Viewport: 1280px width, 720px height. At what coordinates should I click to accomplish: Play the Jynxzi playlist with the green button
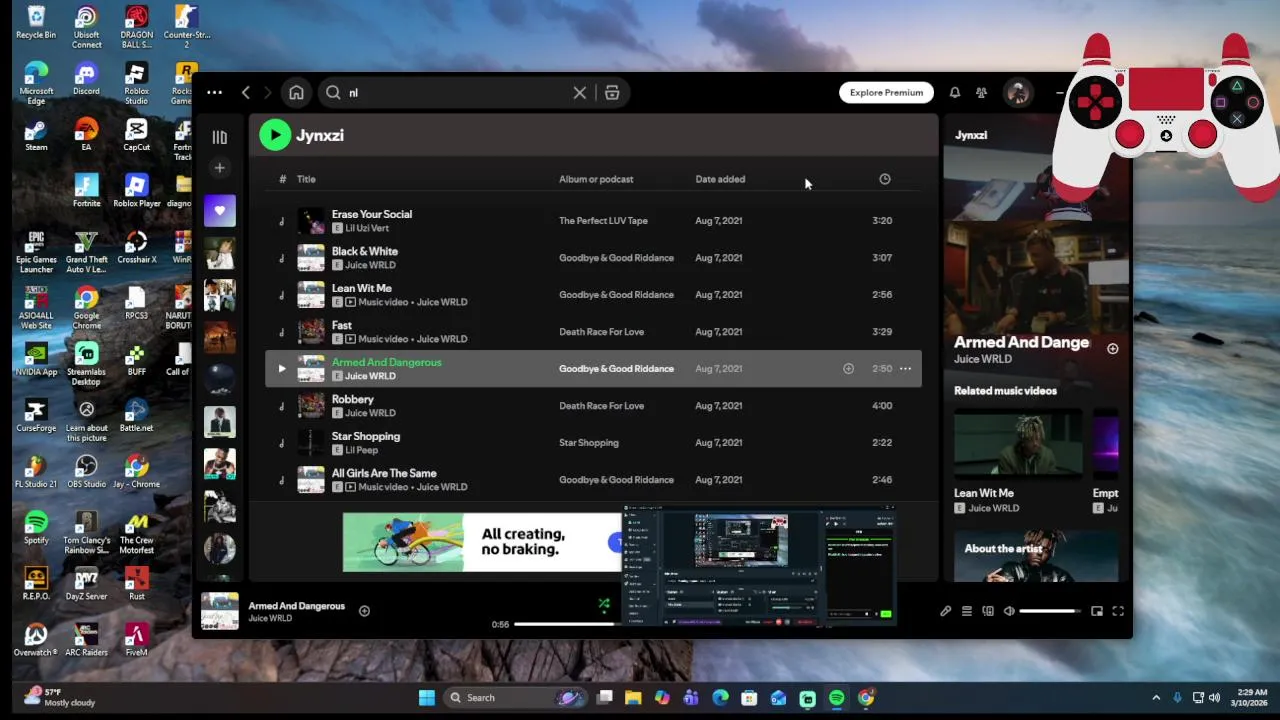(x=275, y=134)
